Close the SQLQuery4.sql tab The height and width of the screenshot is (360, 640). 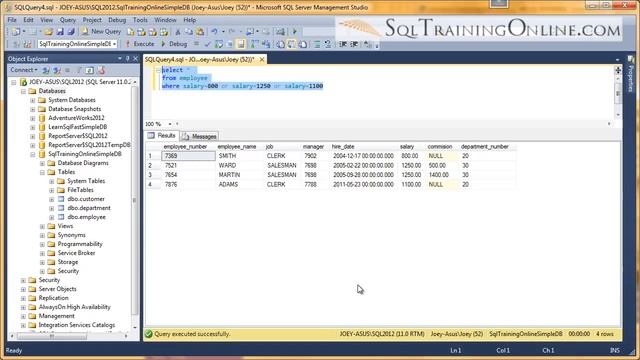[262, 60]
